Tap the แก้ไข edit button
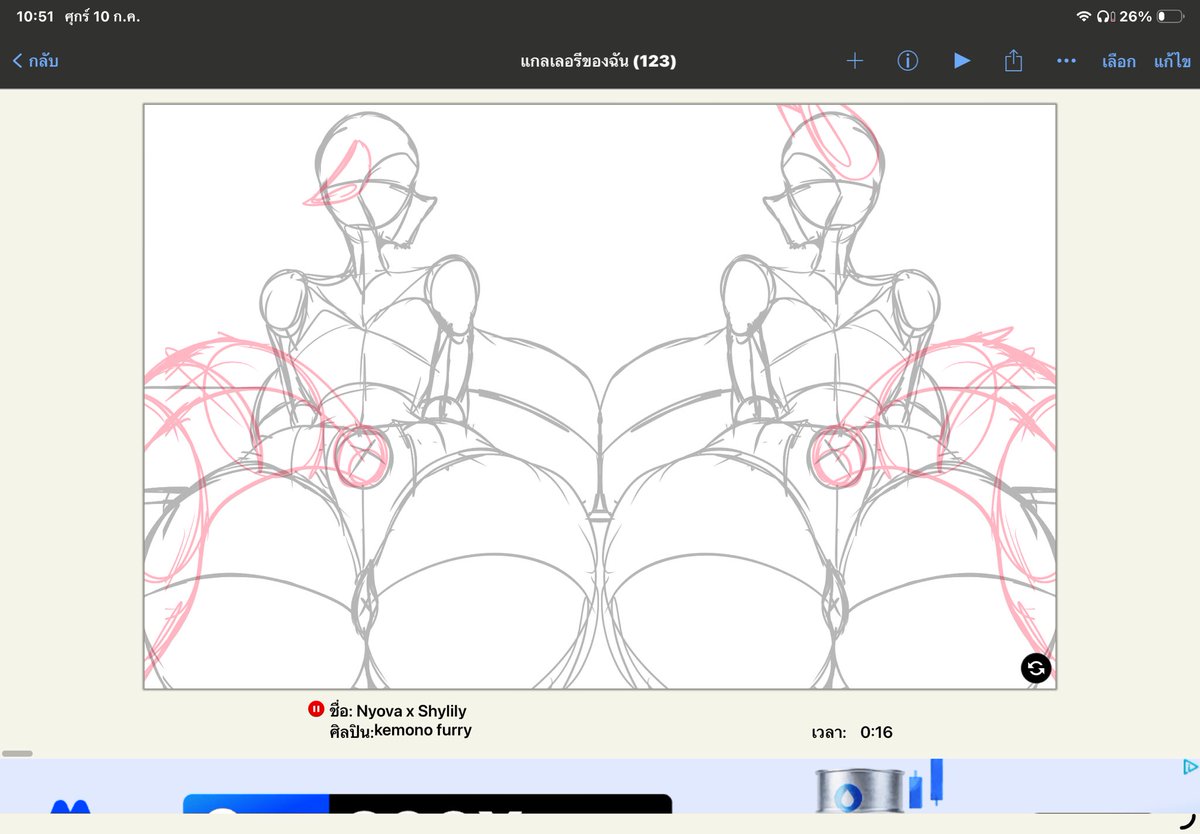 [1172, 61]
